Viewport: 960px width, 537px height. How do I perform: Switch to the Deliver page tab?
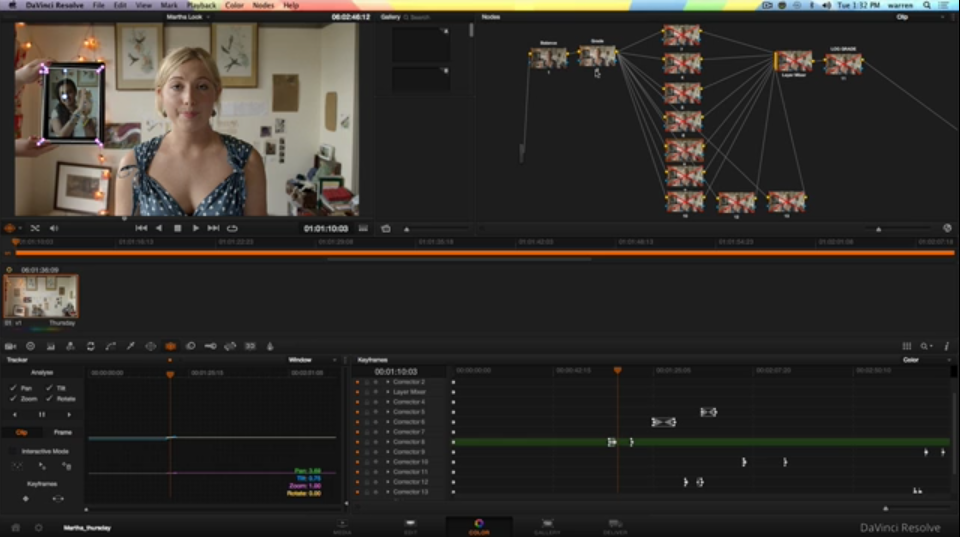[x=615, y=526]
